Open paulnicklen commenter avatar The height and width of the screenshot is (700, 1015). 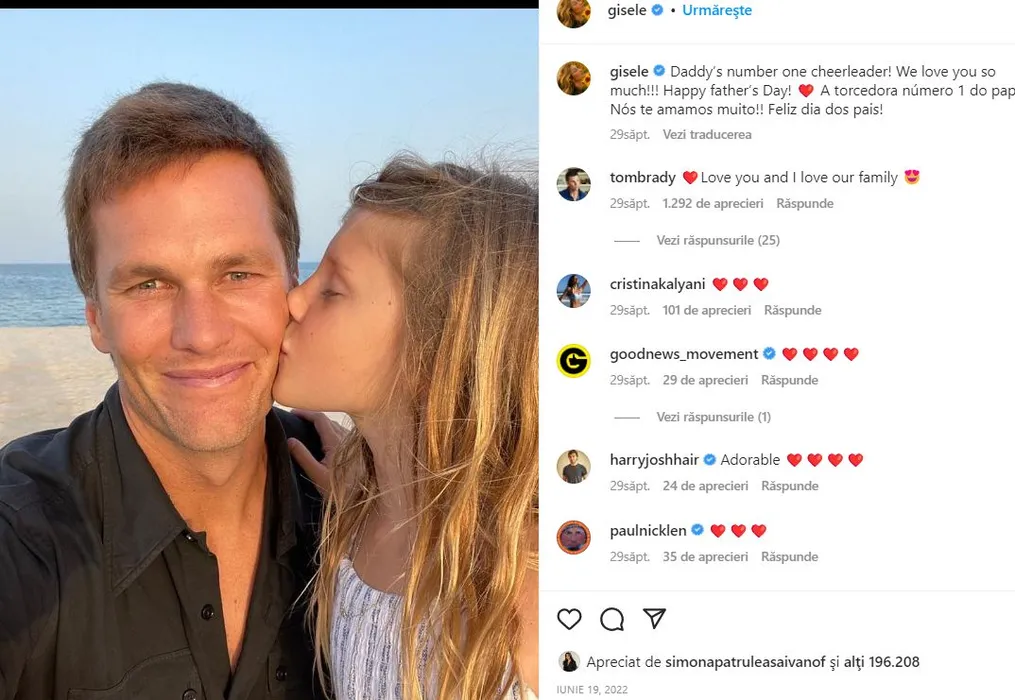[573, 537]
